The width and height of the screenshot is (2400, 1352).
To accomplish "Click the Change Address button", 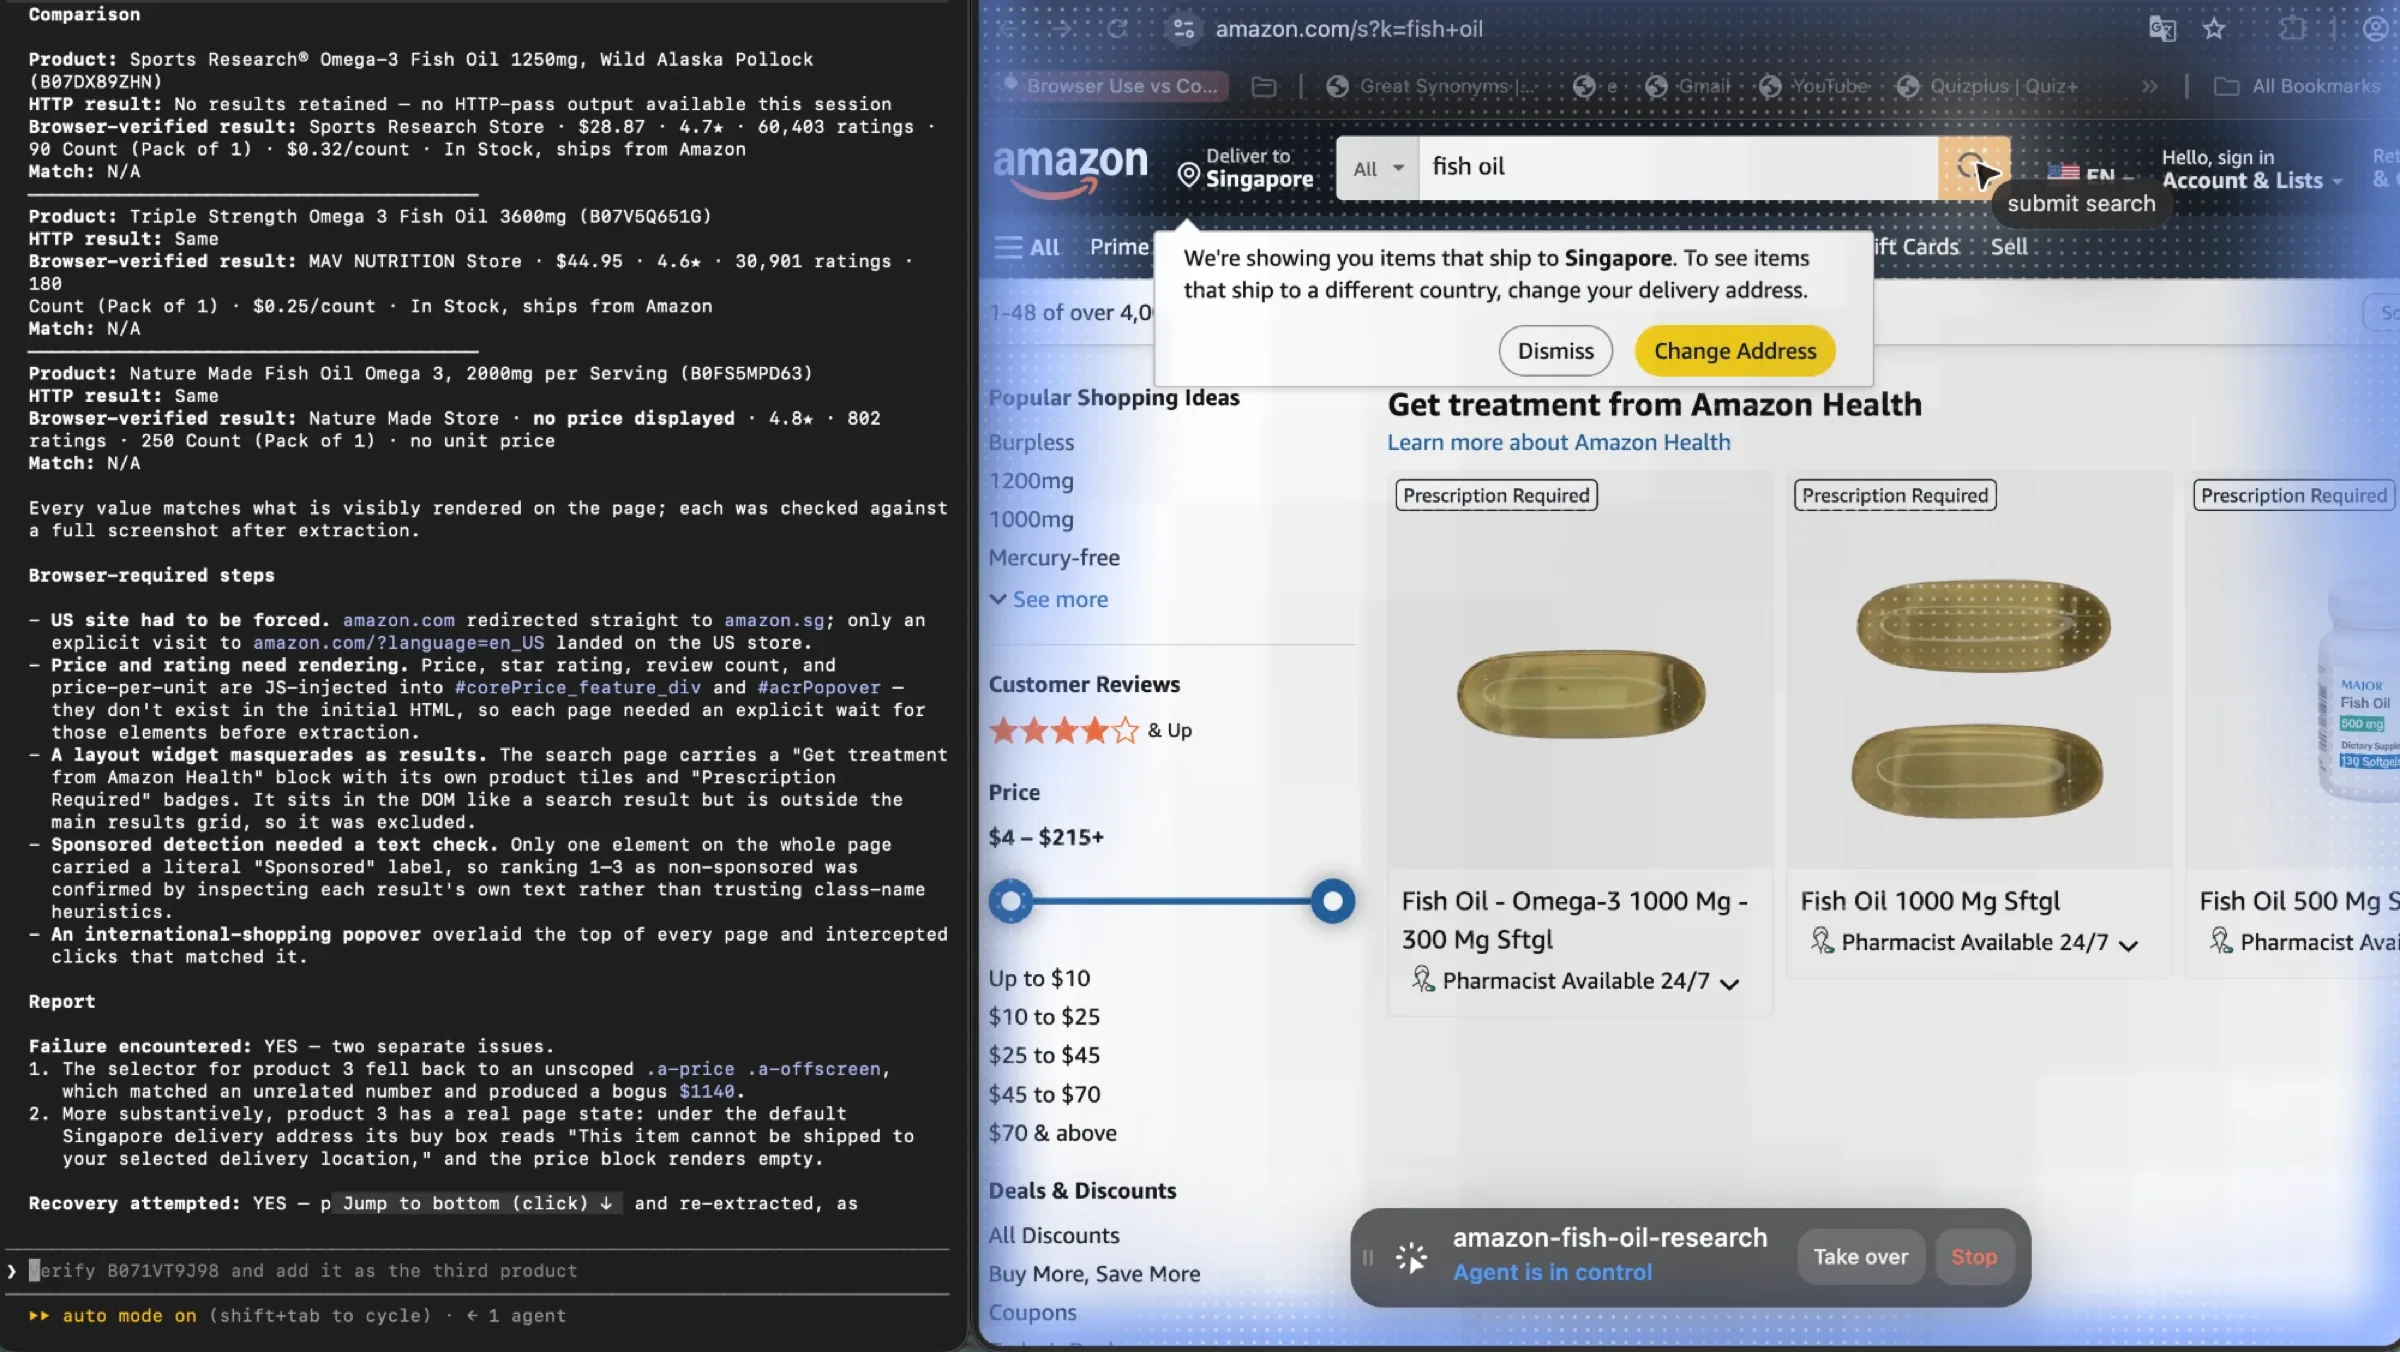I will 1735,351.
